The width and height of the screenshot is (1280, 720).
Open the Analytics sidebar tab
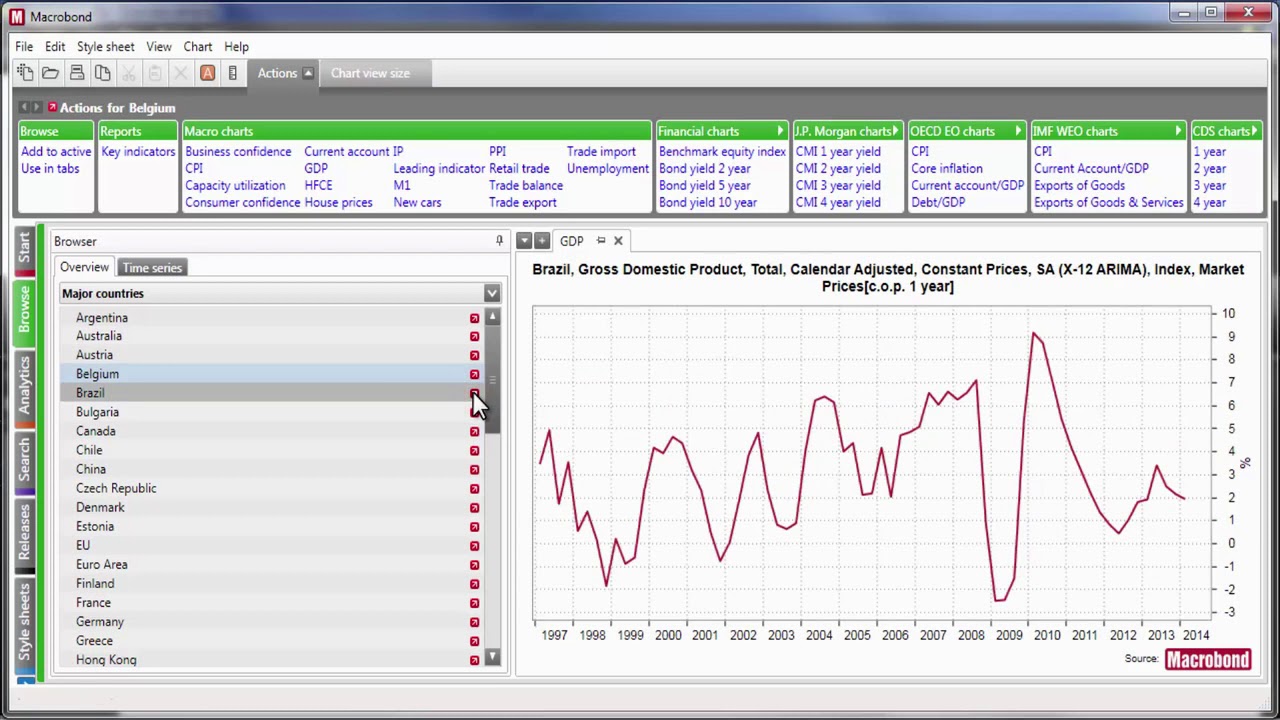(24, 387)
